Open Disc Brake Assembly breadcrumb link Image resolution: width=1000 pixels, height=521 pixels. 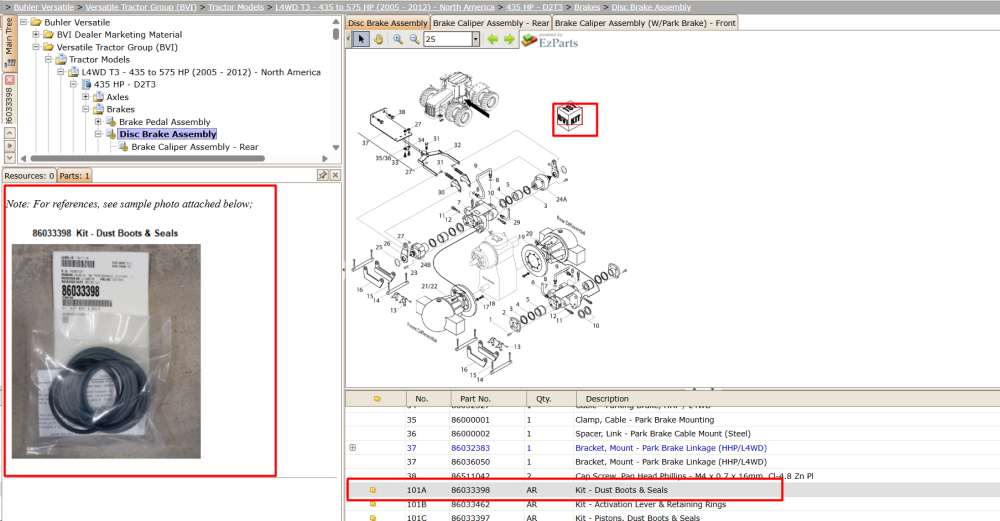coord(651,7)
